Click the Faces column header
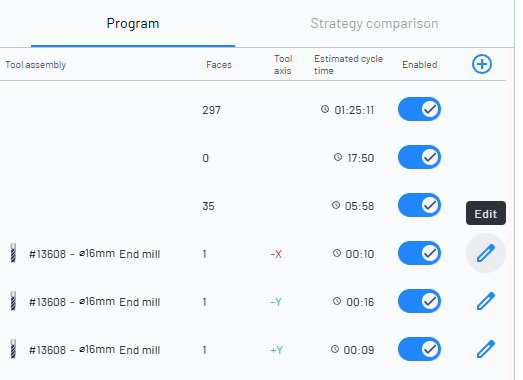Viewport: 523px width, 380px height. pyautogui.click(x=219, y=65)
